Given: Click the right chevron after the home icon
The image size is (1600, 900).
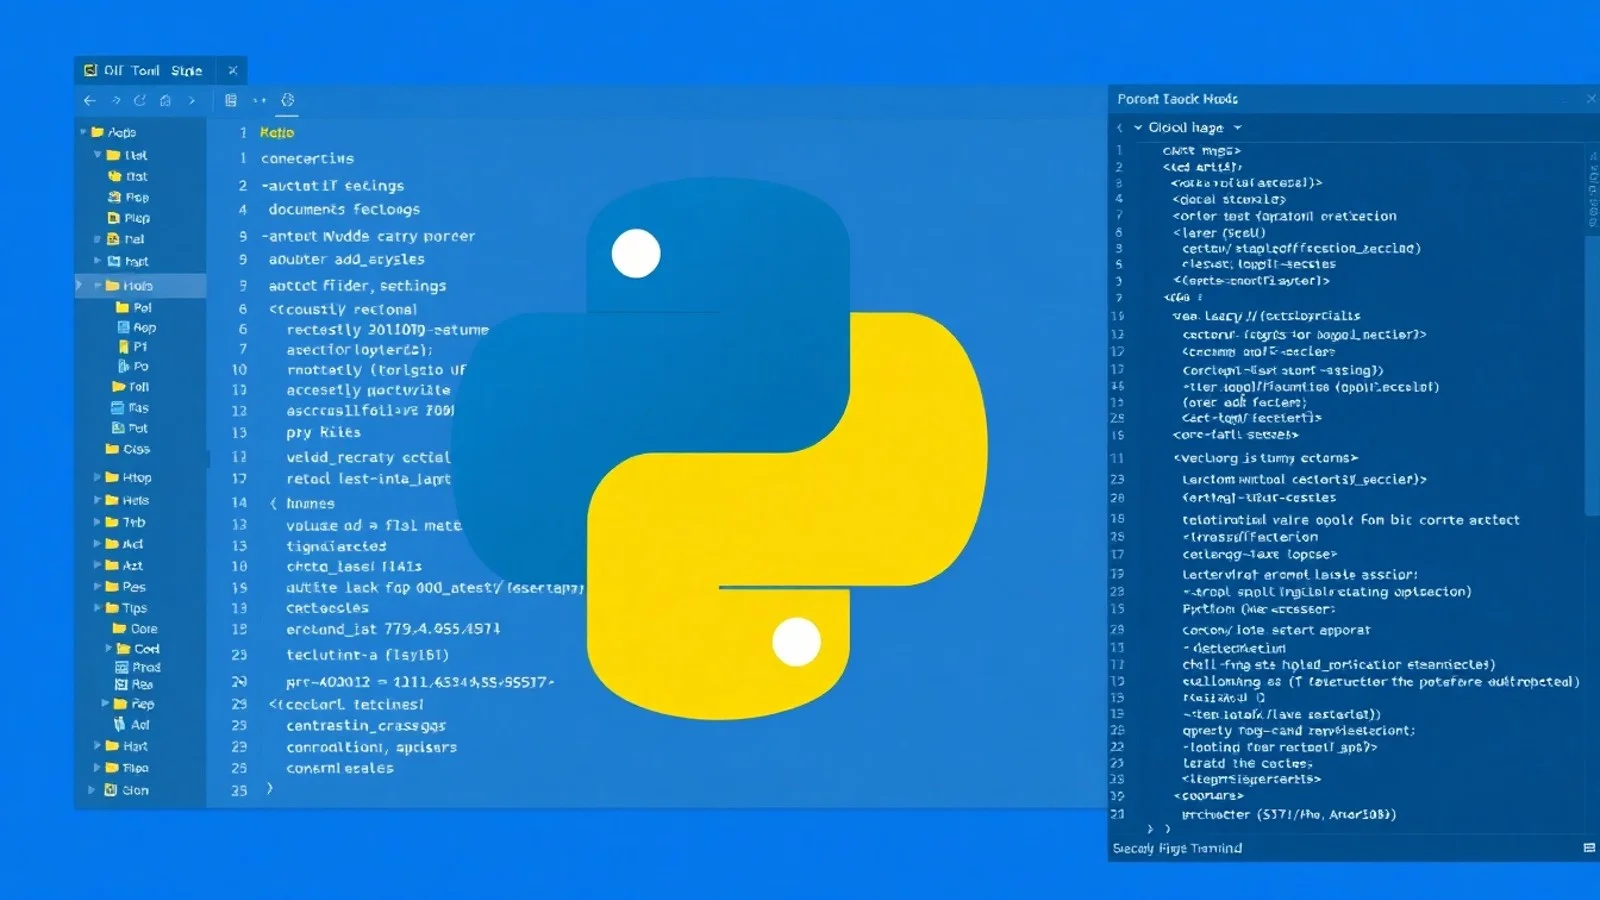Looking at the screenshot, I should coord(192,100).
